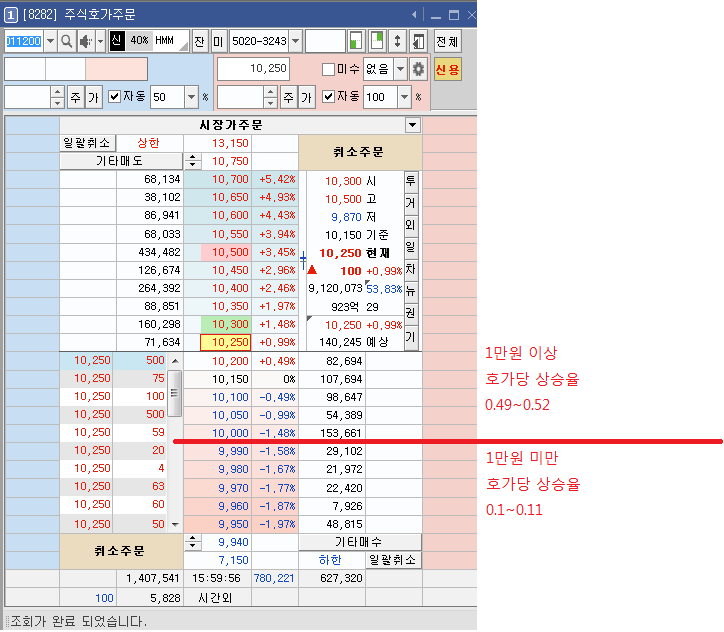
Task: Open the 없음 dropdown
Action: tap(401, 69)
